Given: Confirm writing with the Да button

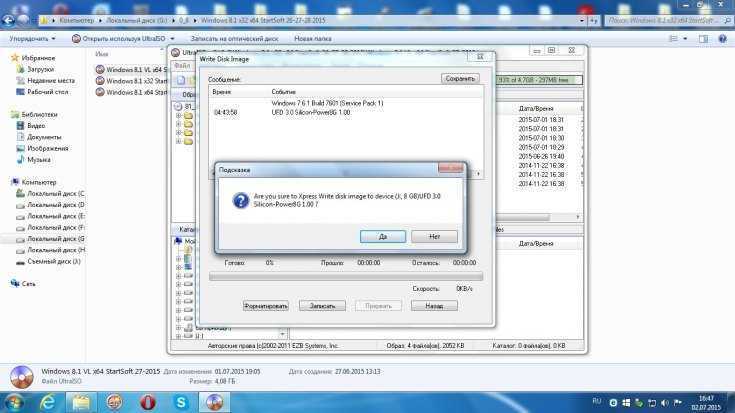Looking at the screenshot, I should point(382,237).
